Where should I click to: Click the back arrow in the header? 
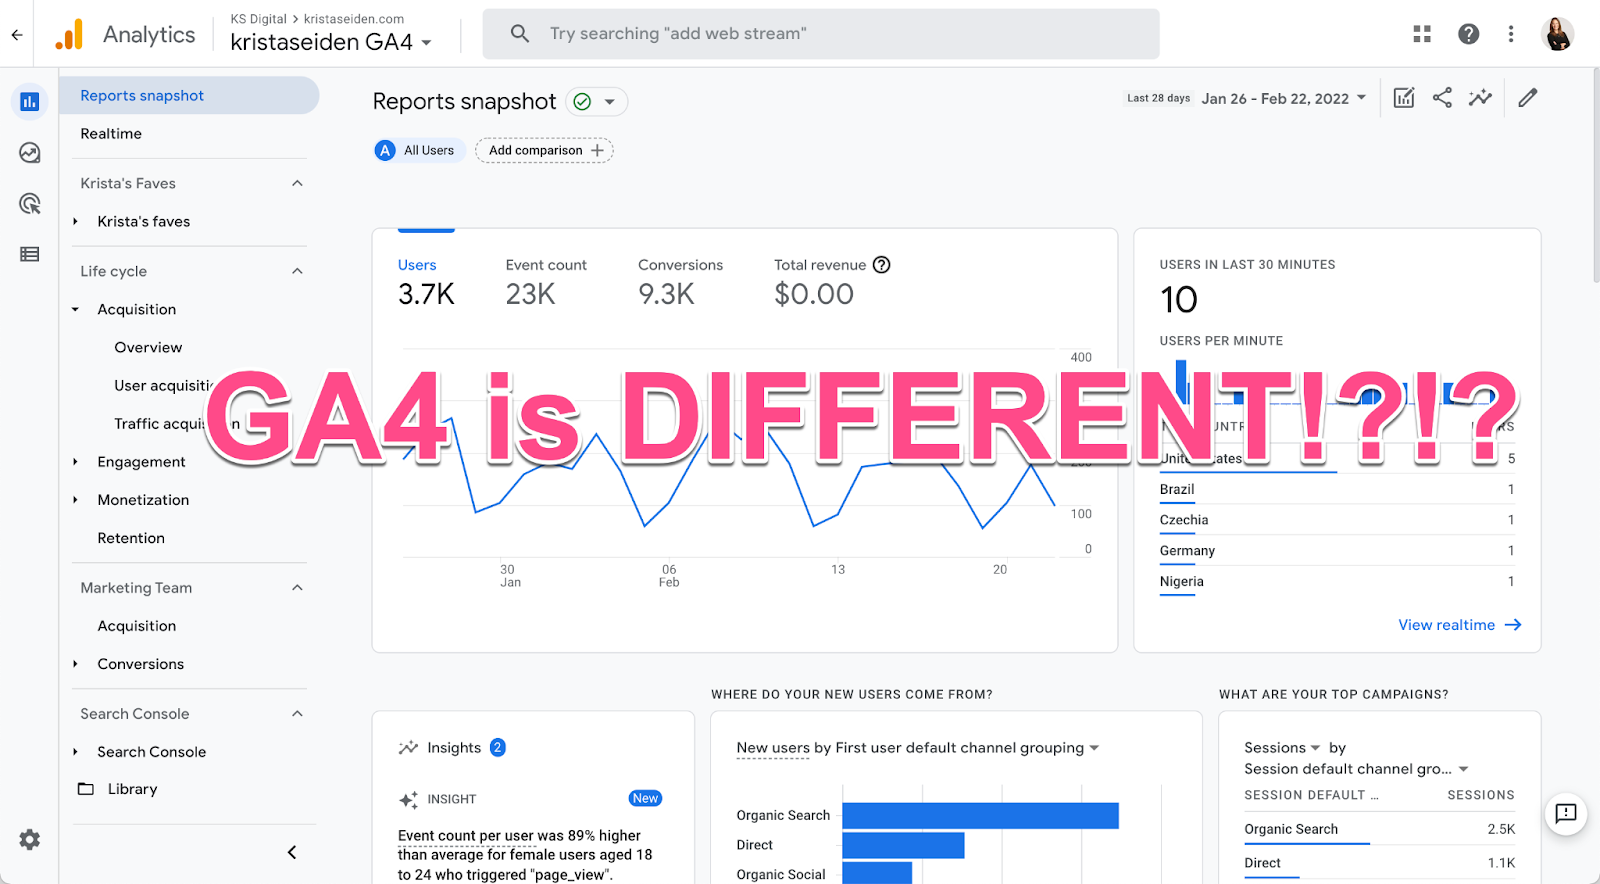coord(17,35)
